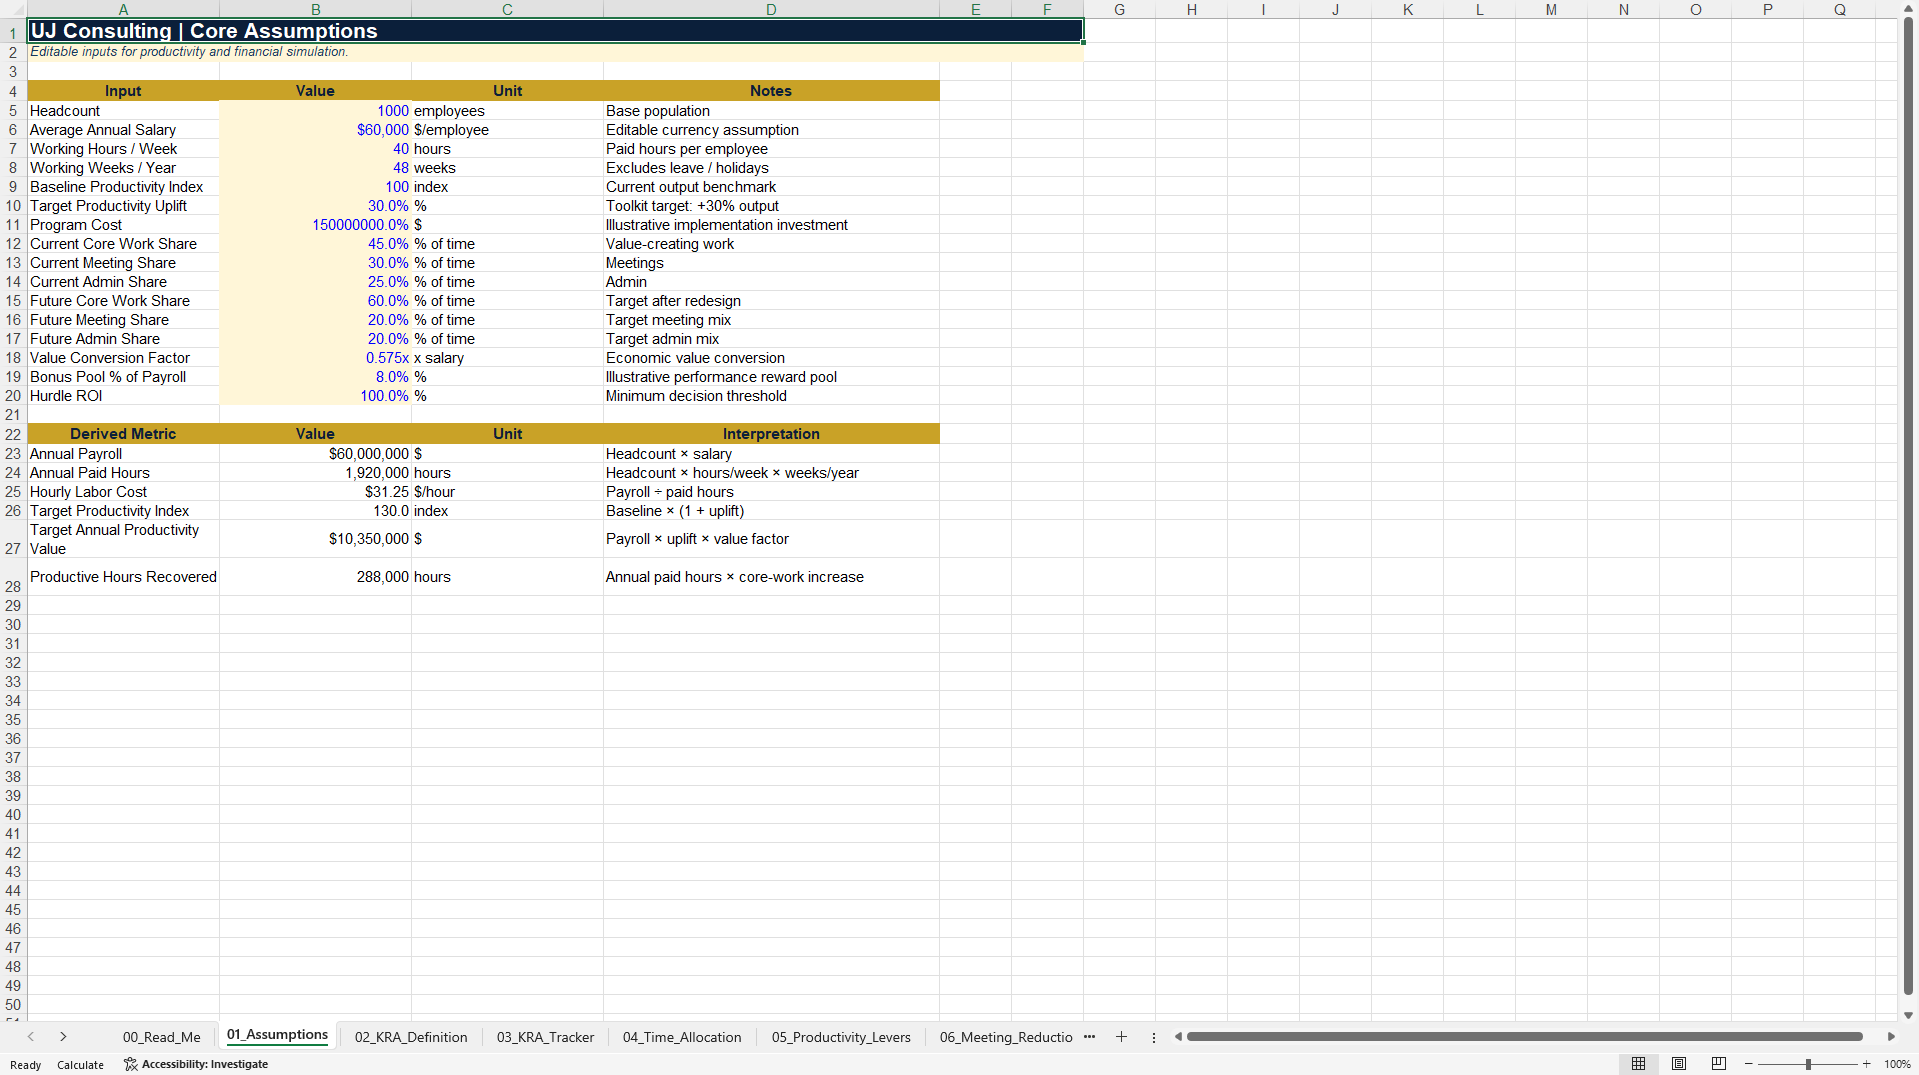
Task: Open the 02_KRA_Definition sheet
Action: point(411,1037)
